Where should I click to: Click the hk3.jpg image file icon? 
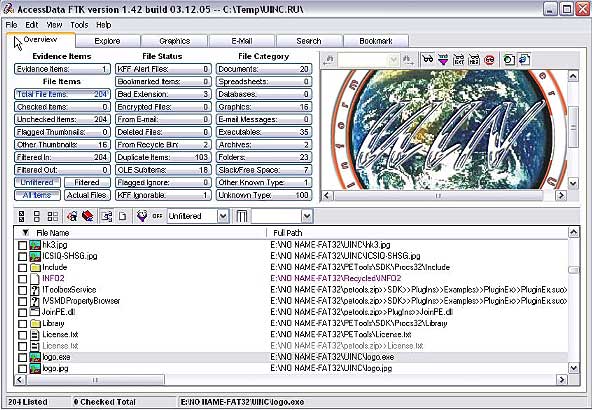click(x=35, y=245)
